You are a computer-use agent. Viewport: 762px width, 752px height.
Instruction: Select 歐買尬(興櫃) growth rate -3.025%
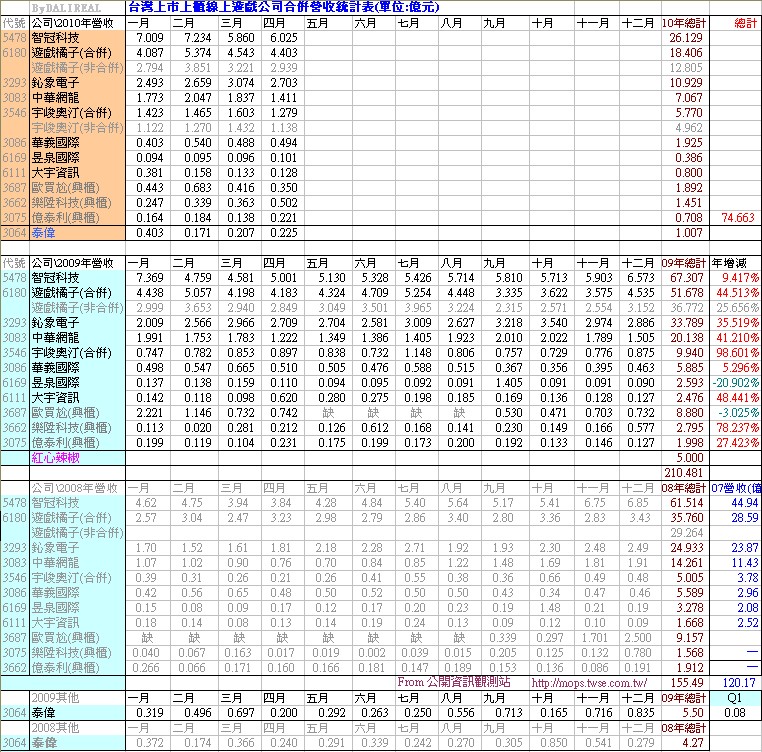738,413
